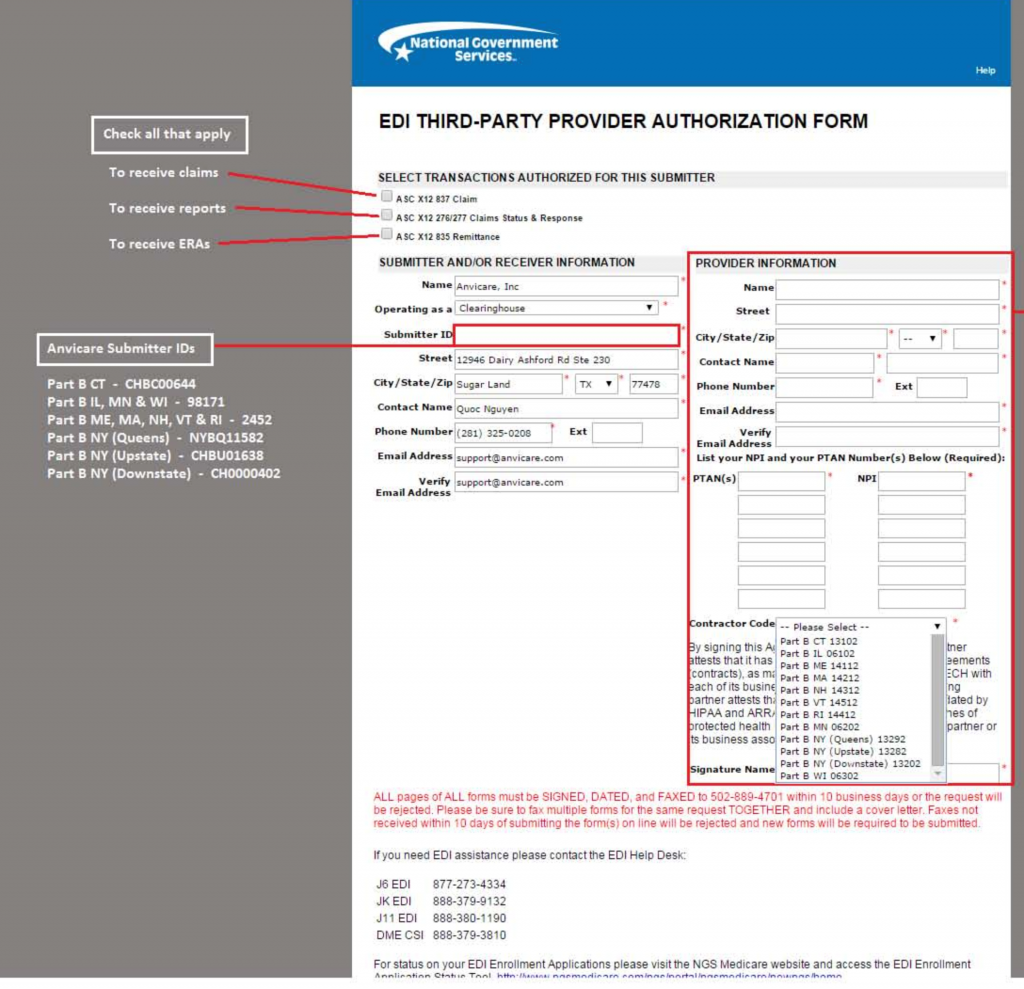1024x989 pixels.
Task: Click the submitter zip field 77478
Action: tap(653, 384)
